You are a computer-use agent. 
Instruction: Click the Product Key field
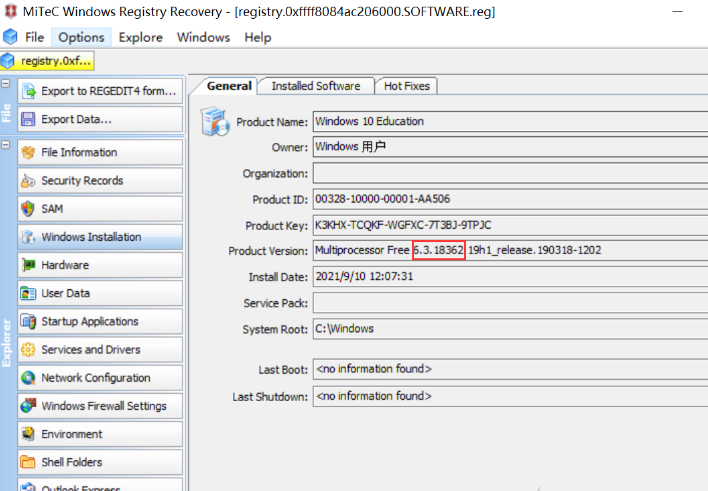pos(510,225)
